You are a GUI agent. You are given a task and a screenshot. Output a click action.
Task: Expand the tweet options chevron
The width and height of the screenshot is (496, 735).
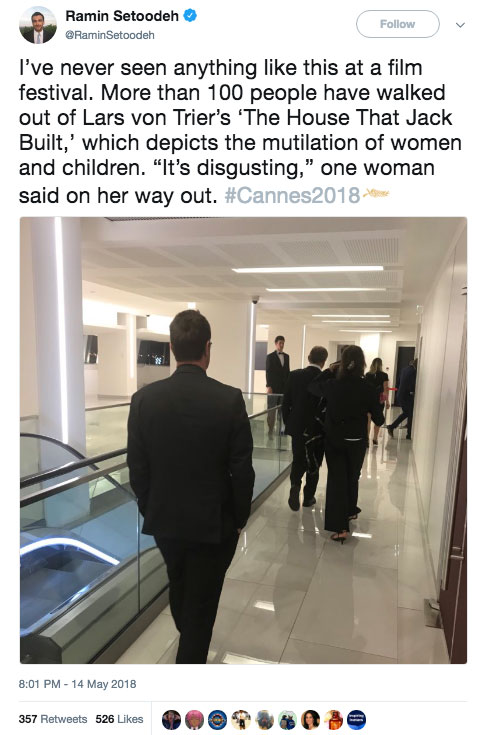(x=460, y=25)
